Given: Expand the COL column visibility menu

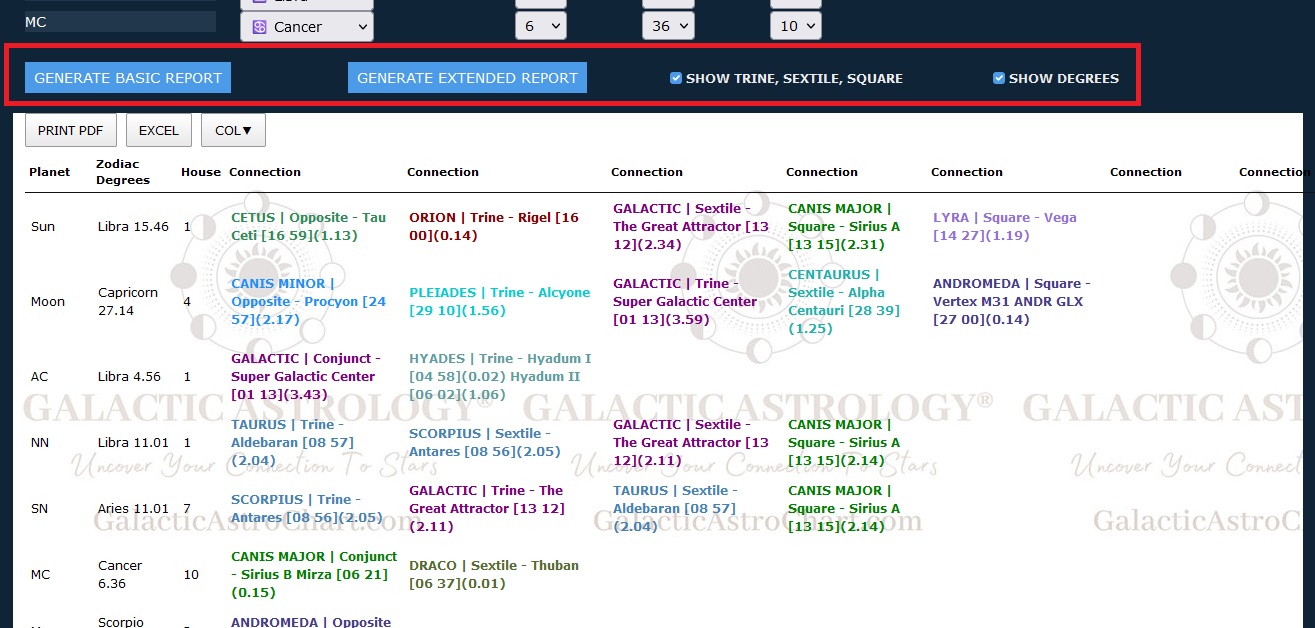Looking at the screenshot, I should pos(233,131).
